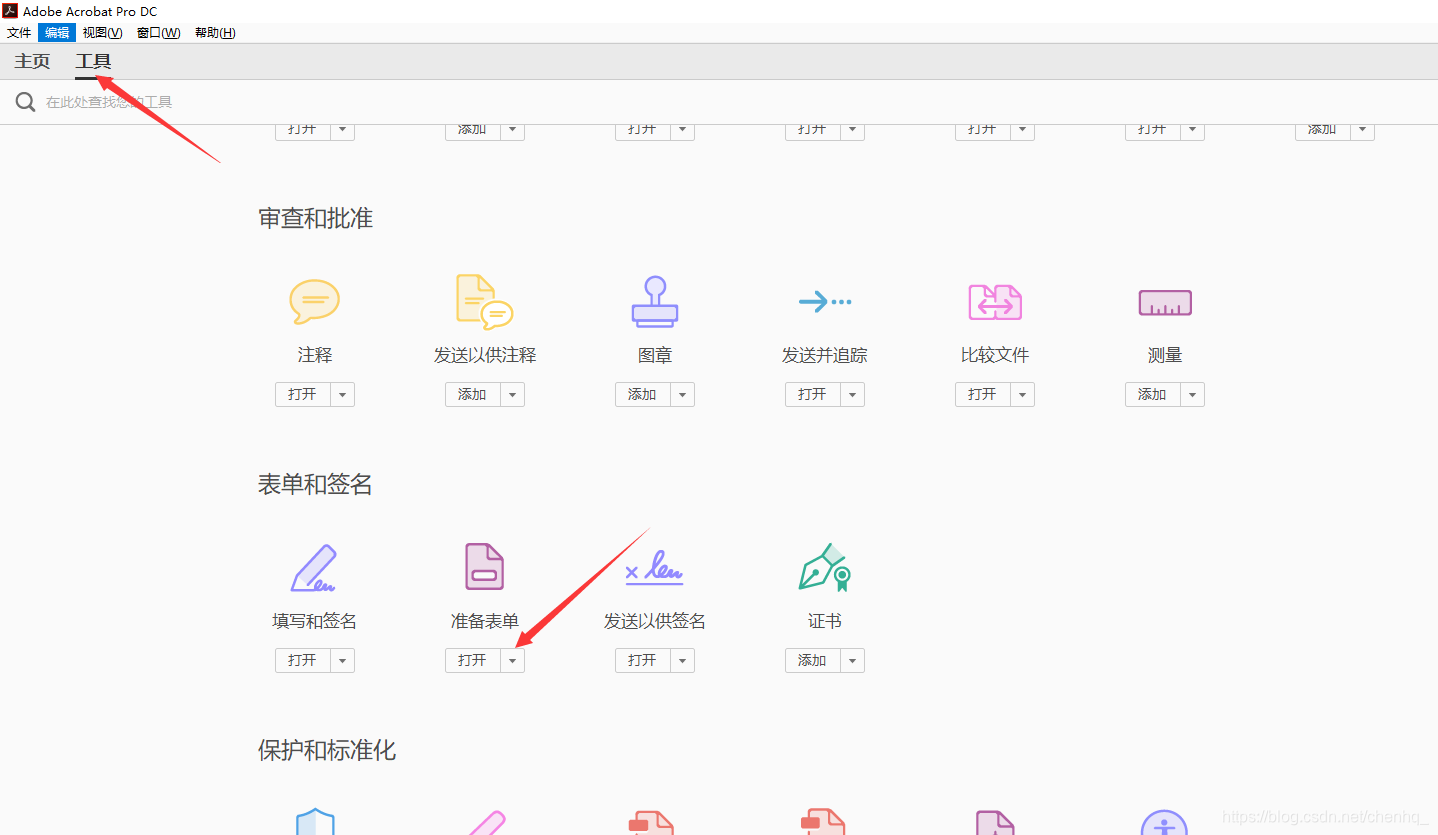Click 打开 button under 准备表单
1438x835 pixels.
pyautogui.click(x=473, y=660)
